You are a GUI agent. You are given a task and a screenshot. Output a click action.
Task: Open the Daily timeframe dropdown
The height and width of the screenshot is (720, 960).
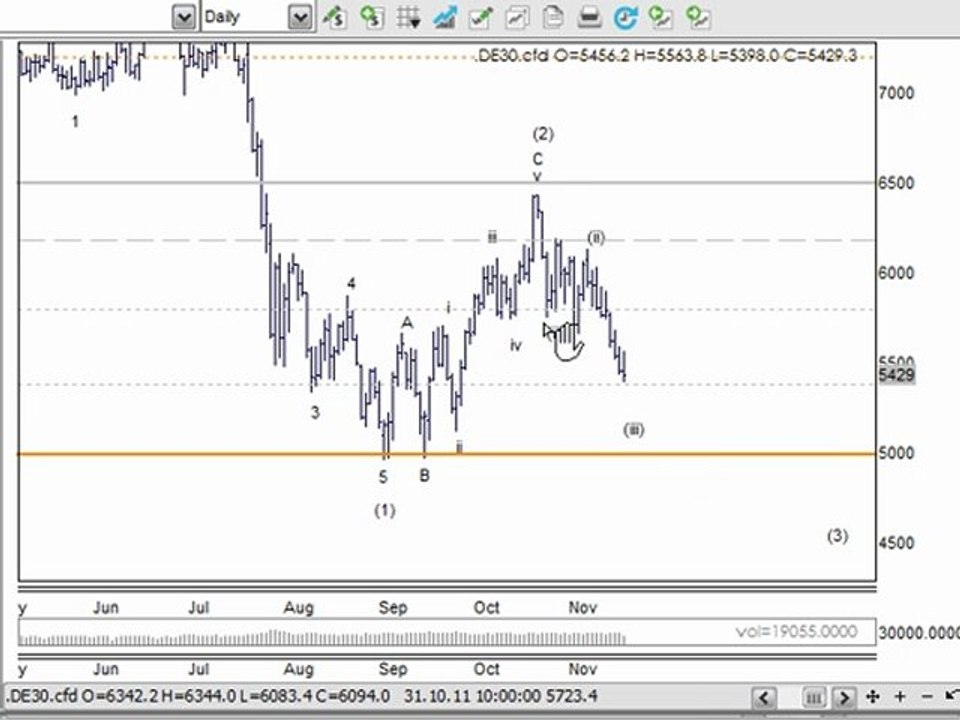tap(300, 17)
